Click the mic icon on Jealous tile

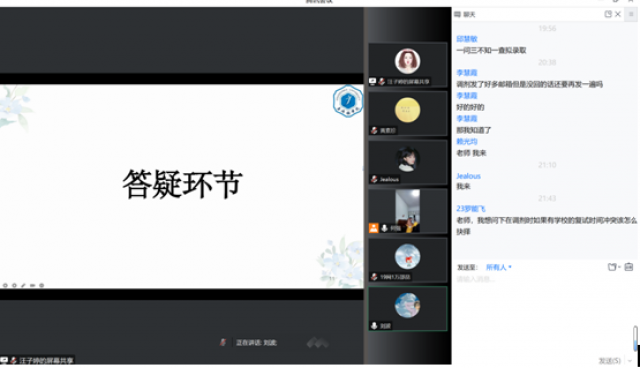(x=374, y=179)
